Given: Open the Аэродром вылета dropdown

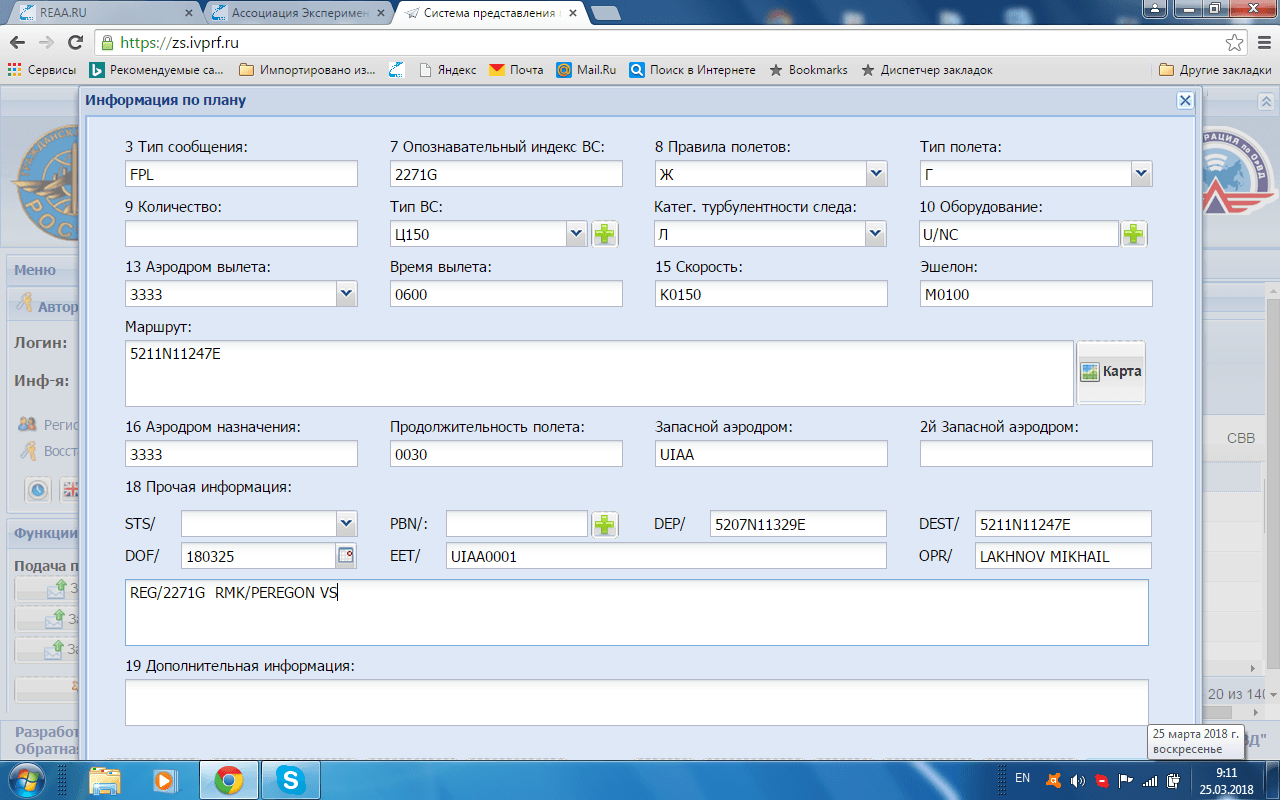Looking at the screenshot, I should click(346, 294).
